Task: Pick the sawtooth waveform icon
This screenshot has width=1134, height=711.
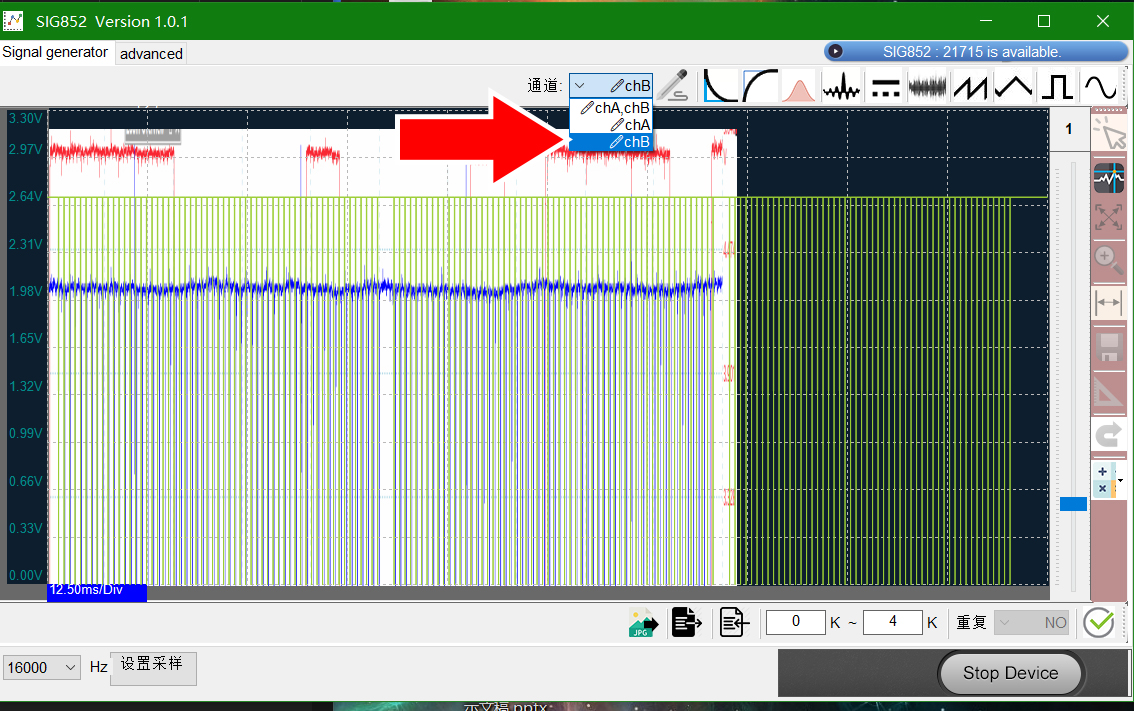Action: click(x=971, y=87)
